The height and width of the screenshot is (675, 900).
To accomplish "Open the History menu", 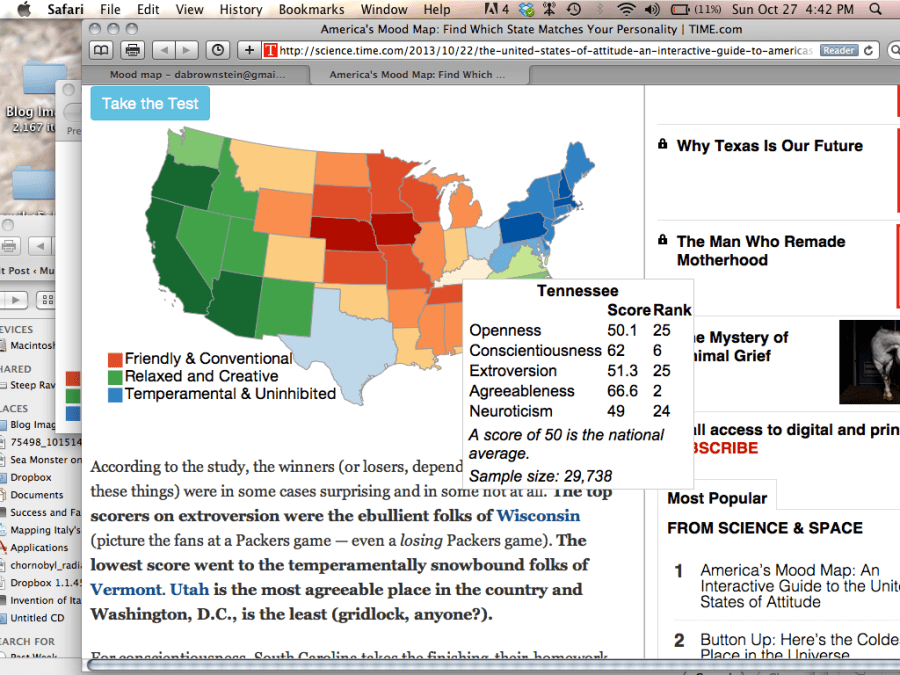I will click(x=240, y=10).
